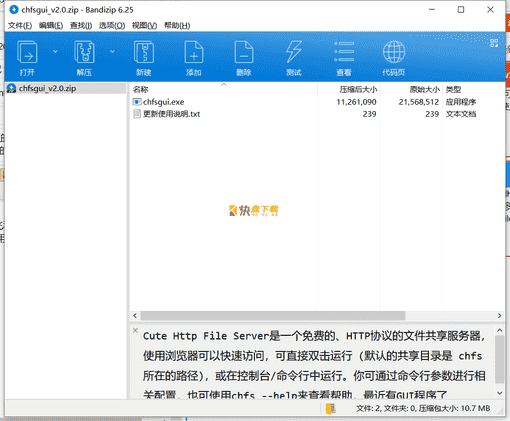Click the Cute Http File Server description text
510x421 pixels.
[x=314, y=365]
